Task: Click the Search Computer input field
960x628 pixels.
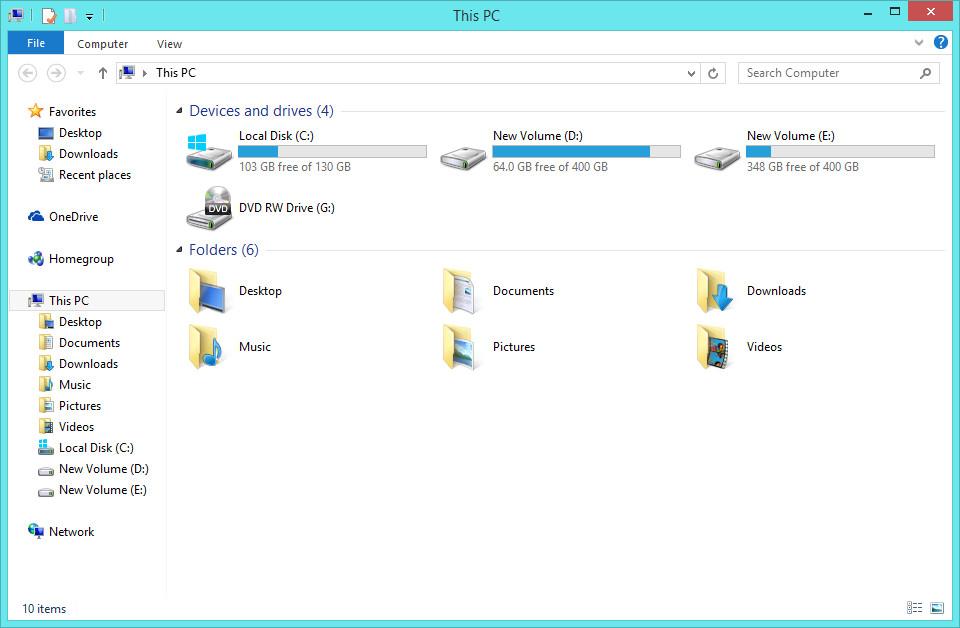Action: coord(830,73)
